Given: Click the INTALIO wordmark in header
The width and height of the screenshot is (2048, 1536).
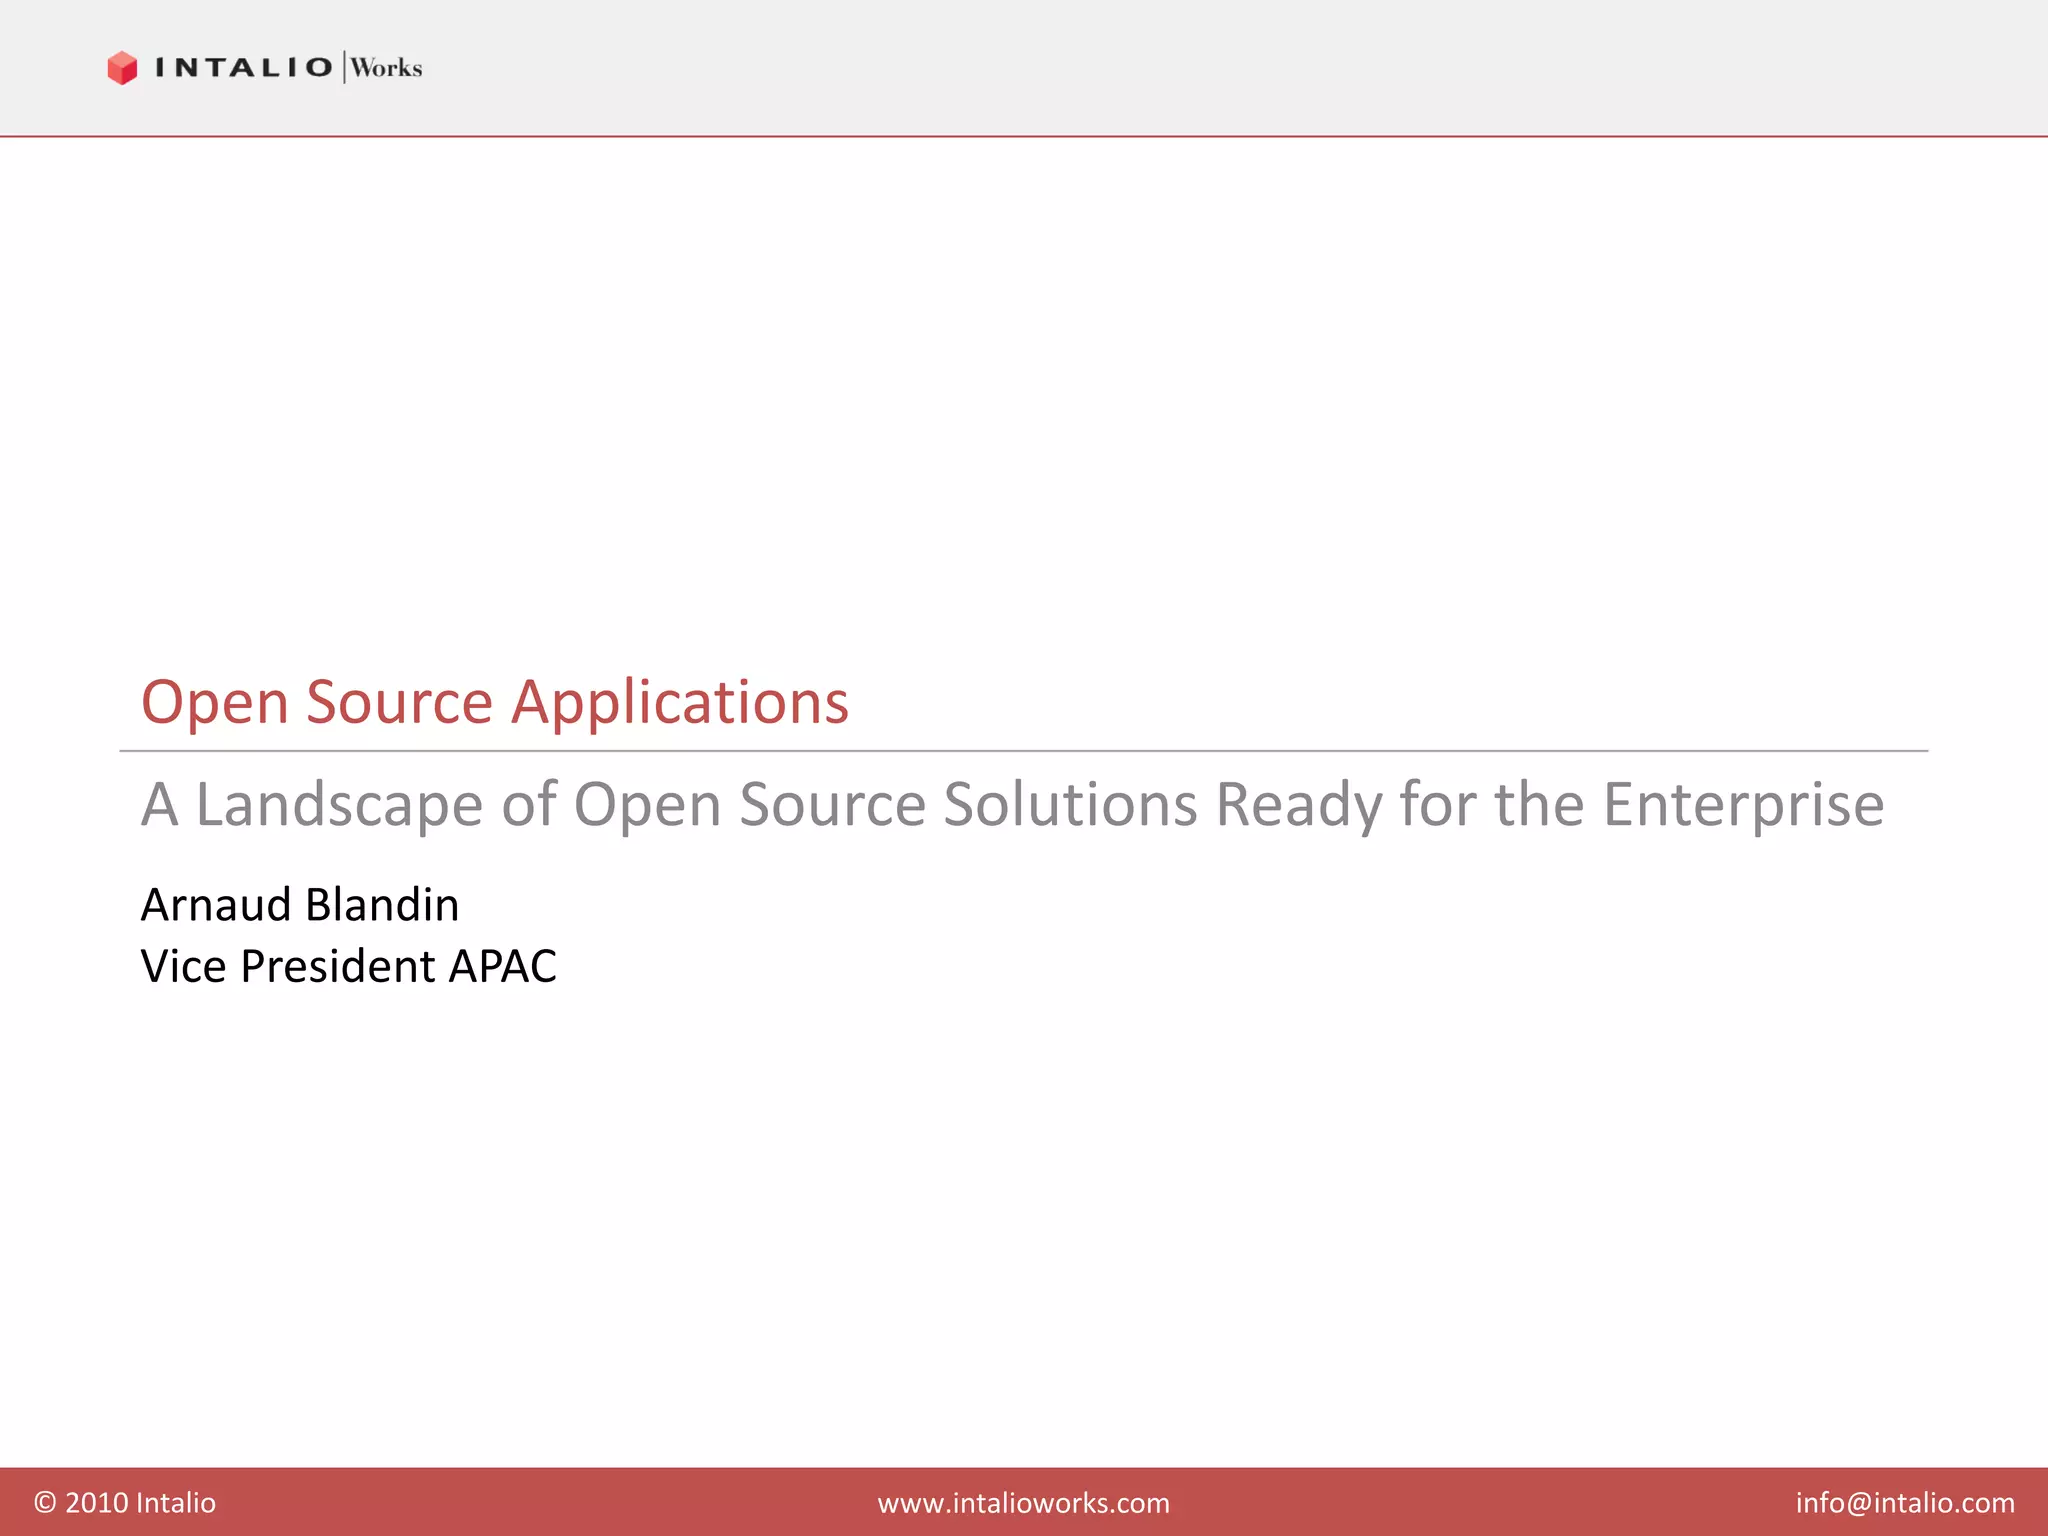Looking at the screenshot, I should tap(243, 68).
